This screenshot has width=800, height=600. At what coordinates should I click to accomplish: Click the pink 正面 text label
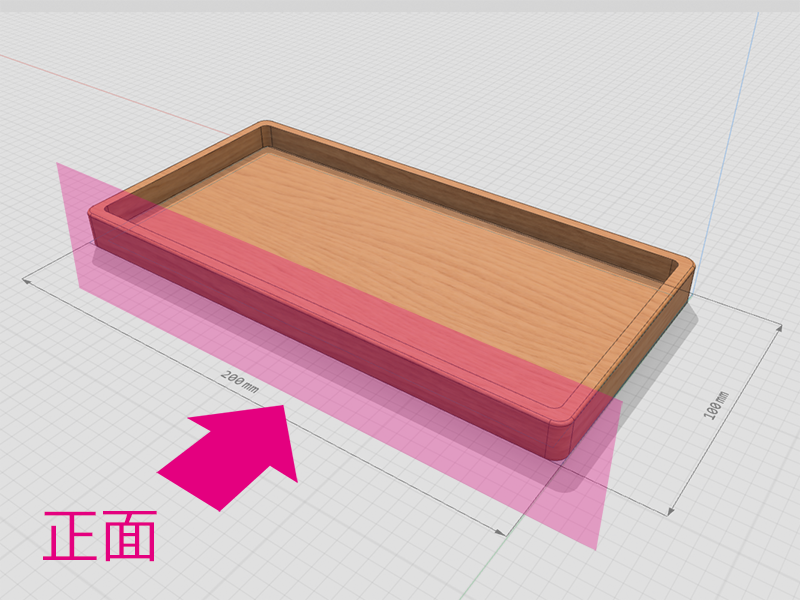click(x=99, y=537)
